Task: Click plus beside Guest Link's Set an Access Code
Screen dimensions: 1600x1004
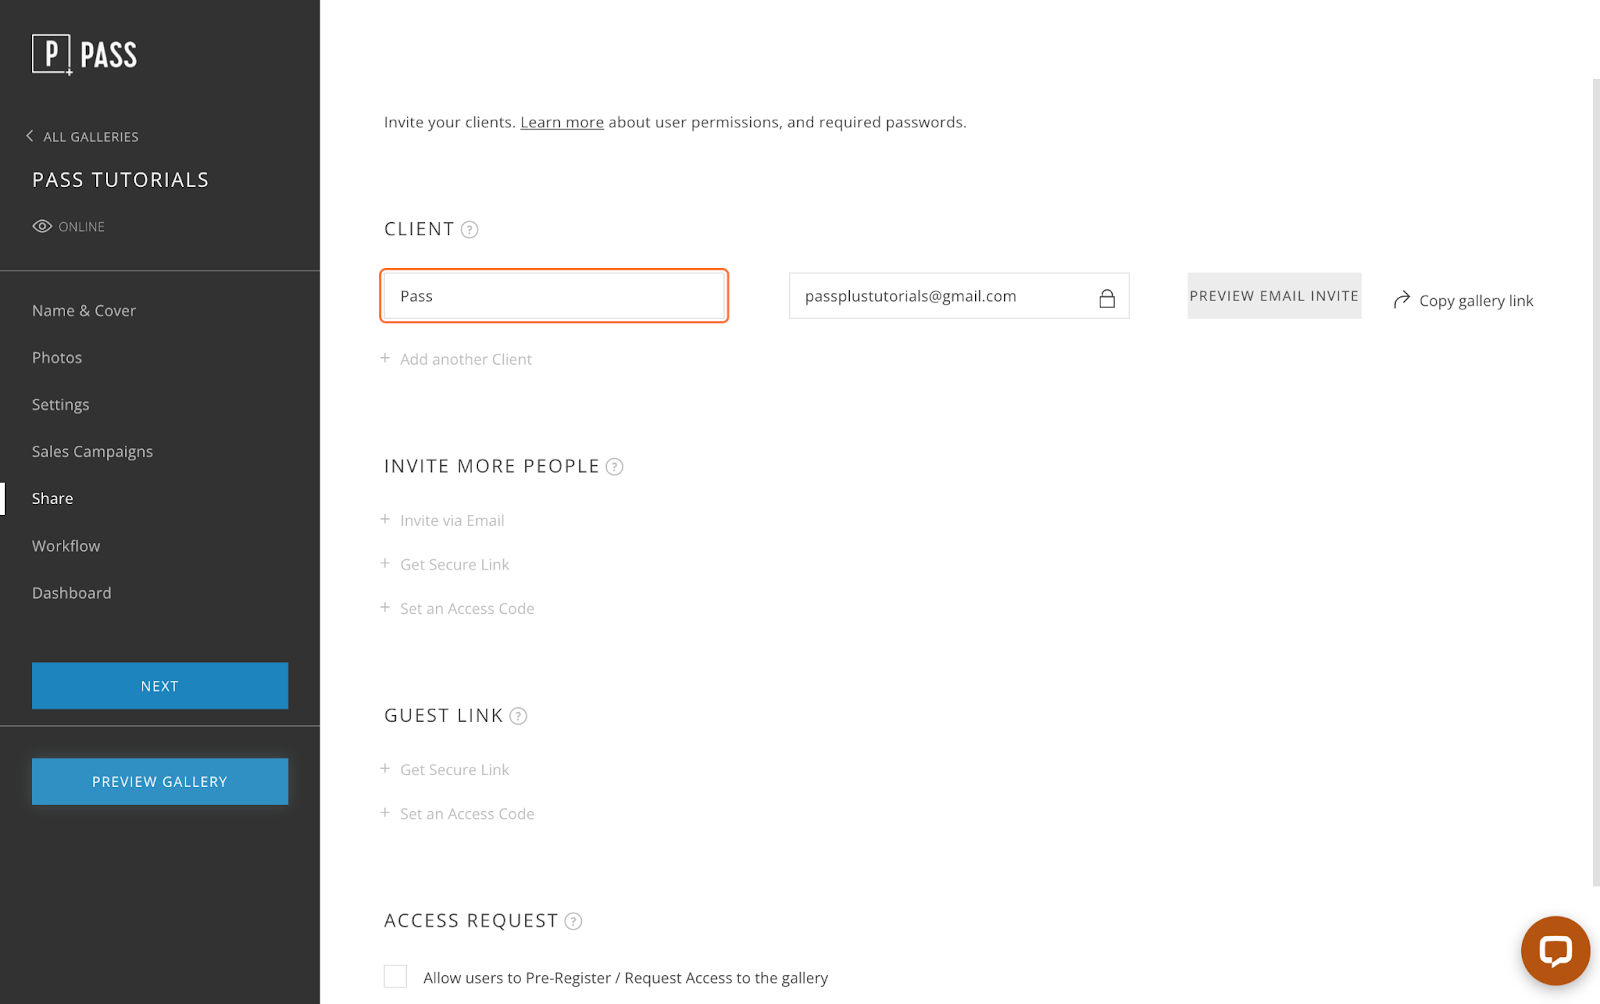Action: point(385,812)
